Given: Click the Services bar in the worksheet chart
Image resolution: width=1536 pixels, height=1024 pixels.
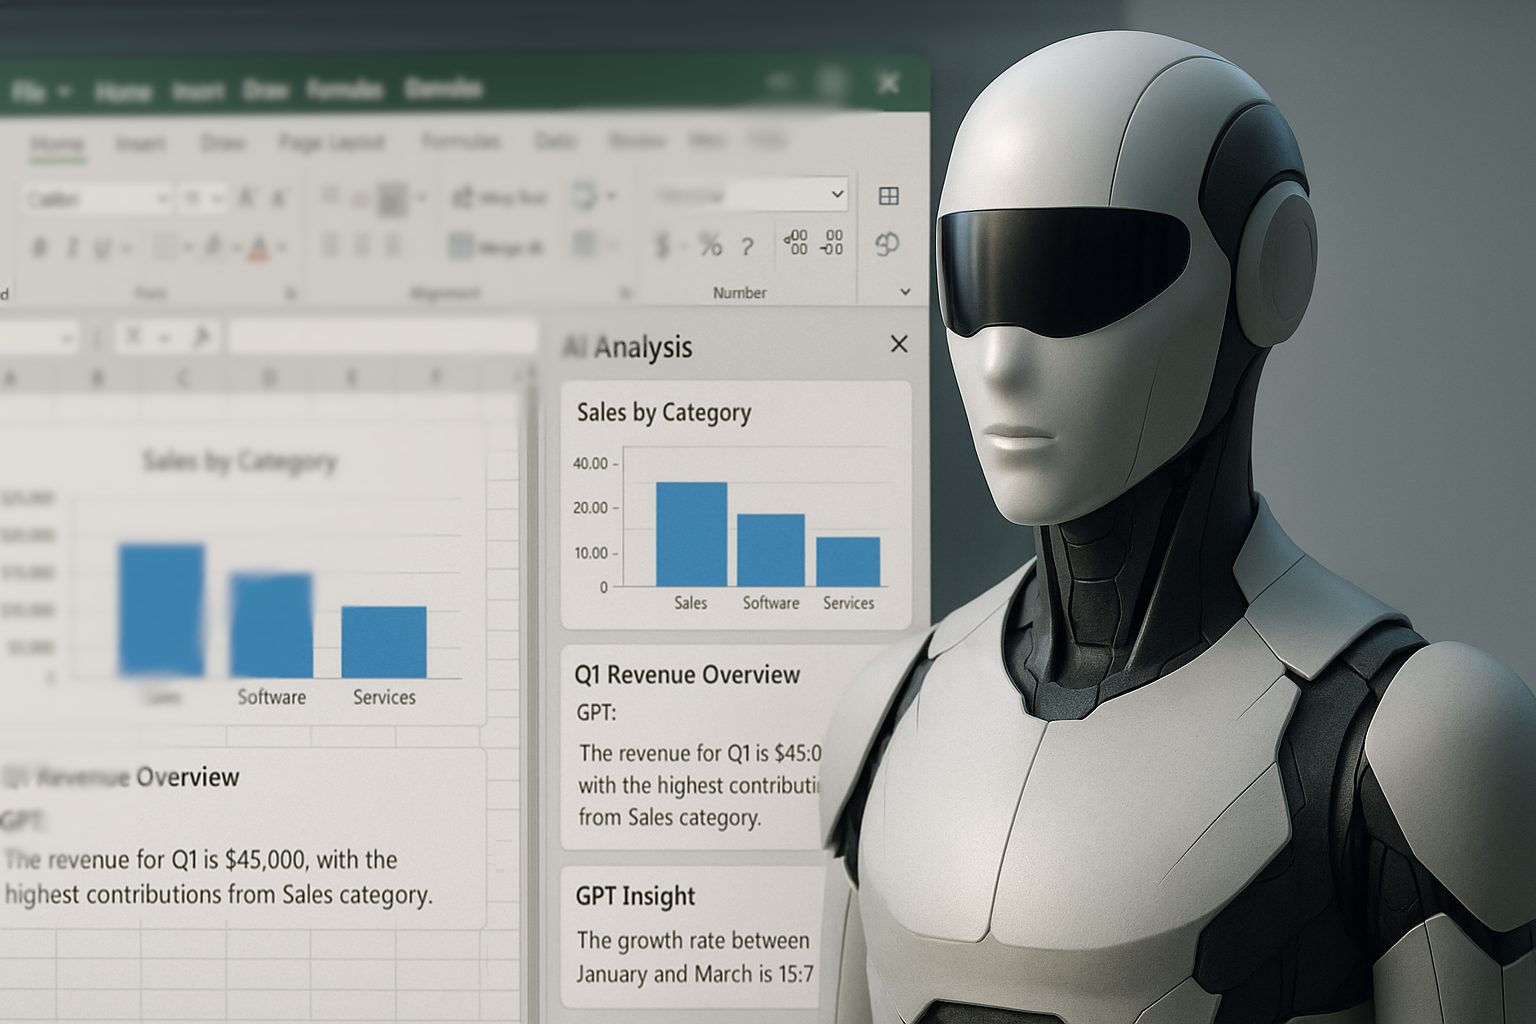Looking at the screenshot, I should pyautogui.click(x=384, y=642).
